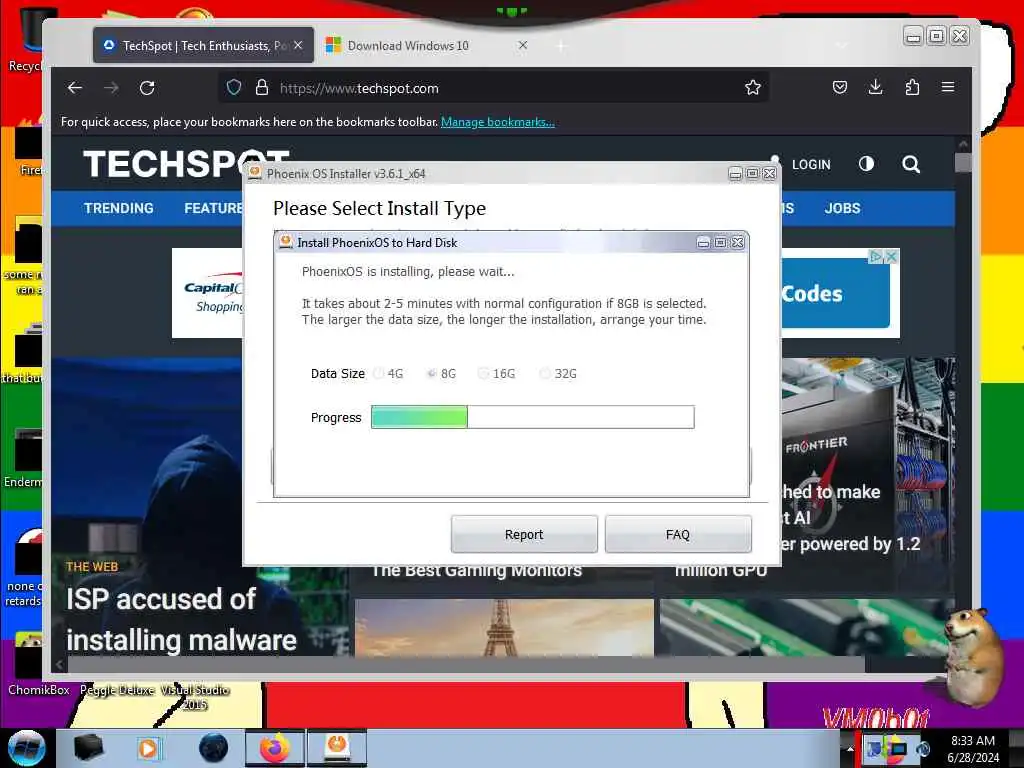
Task: Open the Firefox downloads panel
Action: [x=876, y=87]
